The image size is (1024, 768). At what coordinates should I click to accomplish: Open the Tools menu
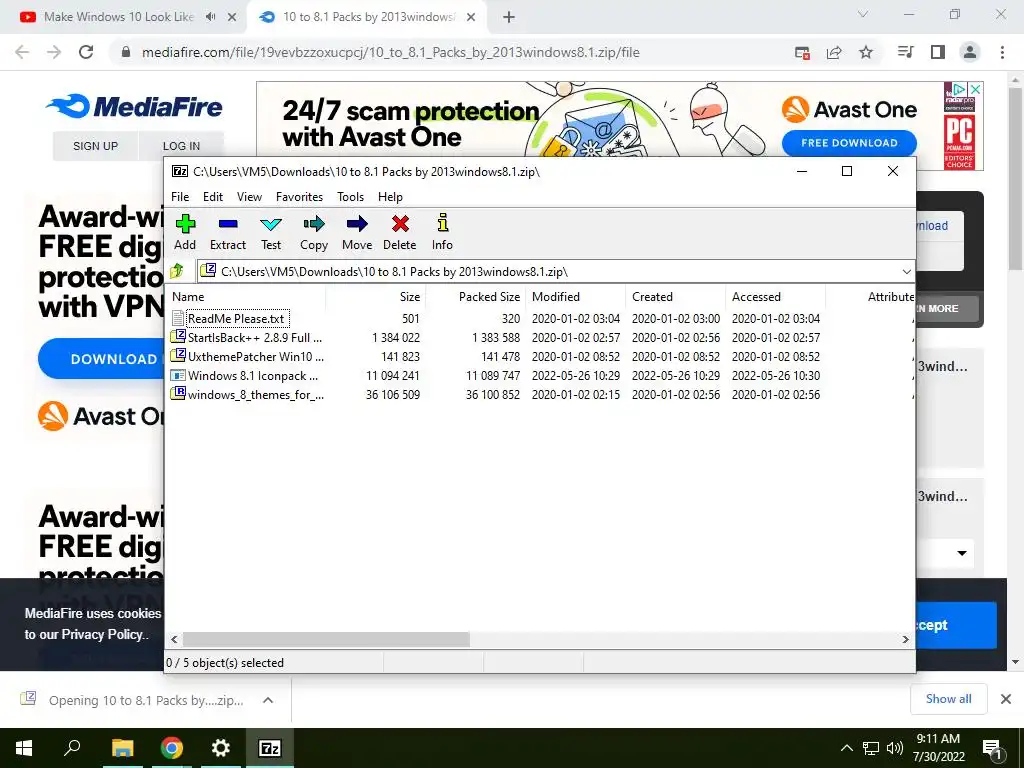point(350,197)
